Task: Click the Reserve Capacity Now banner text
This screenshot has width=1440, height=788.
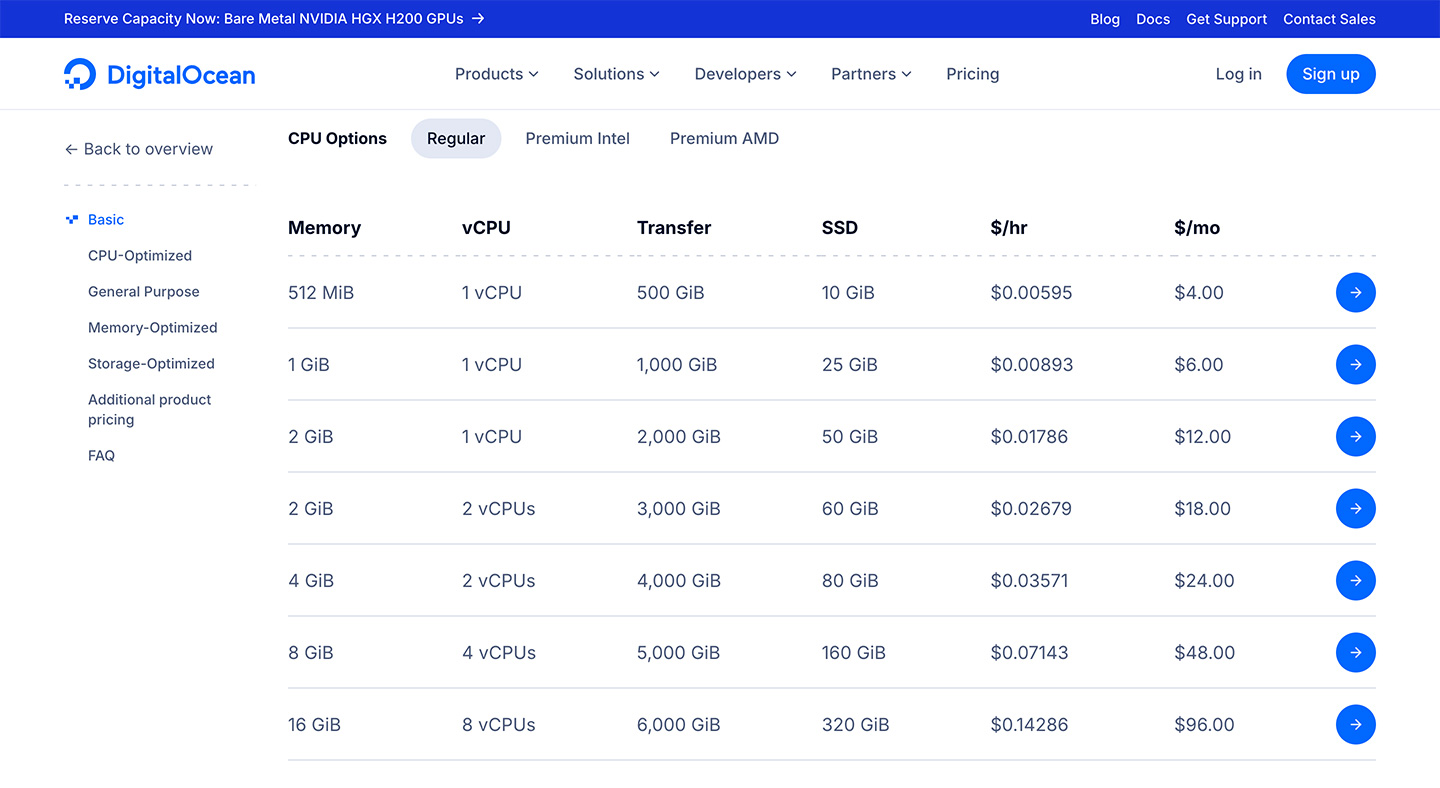Action: (x=264, y=19)
